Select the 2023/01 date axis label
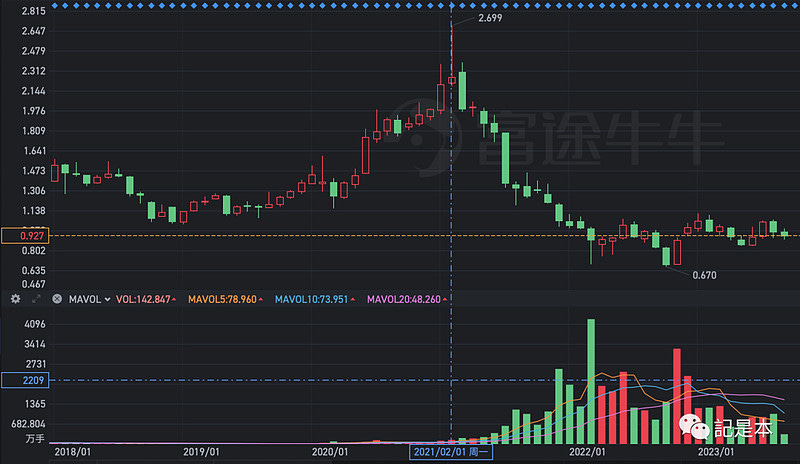The image size is (800, 464). point(715,452)
